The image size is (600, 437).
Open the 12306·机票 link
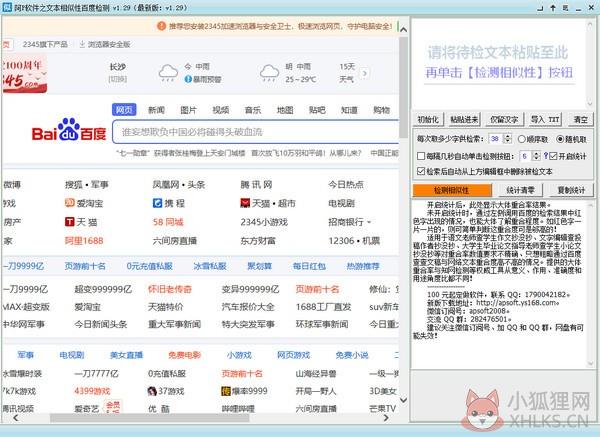pyautogui.click(x=354, y=241)
